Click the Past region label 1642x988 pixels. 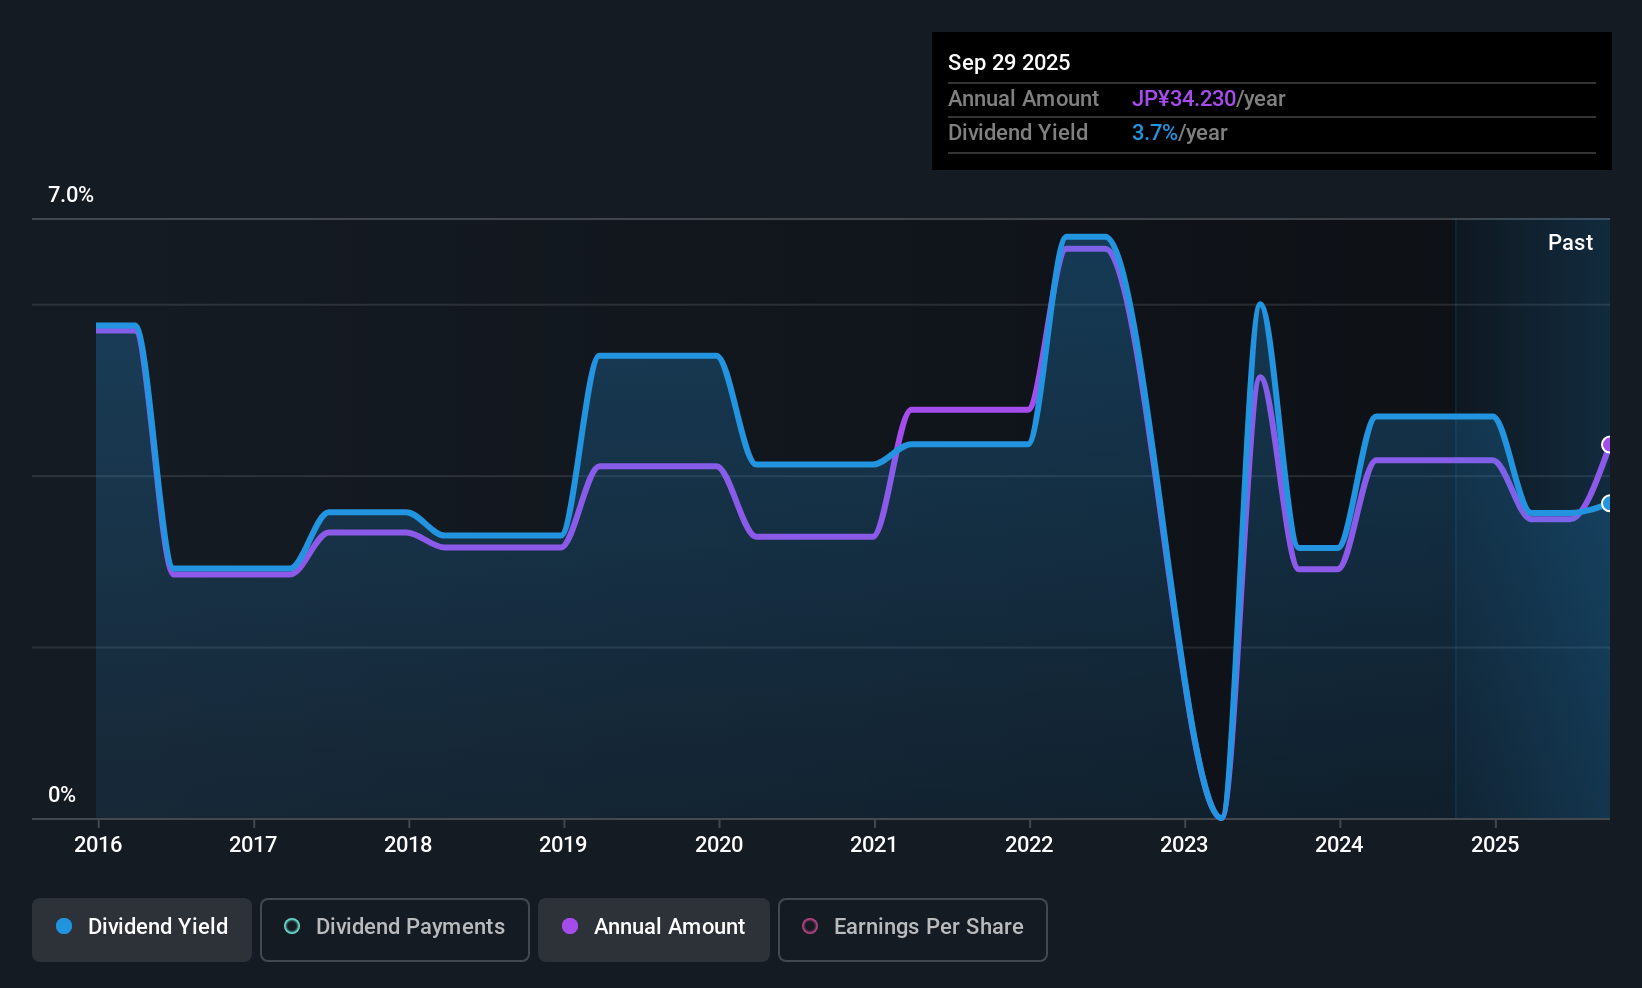click(x=1570, y=243)
